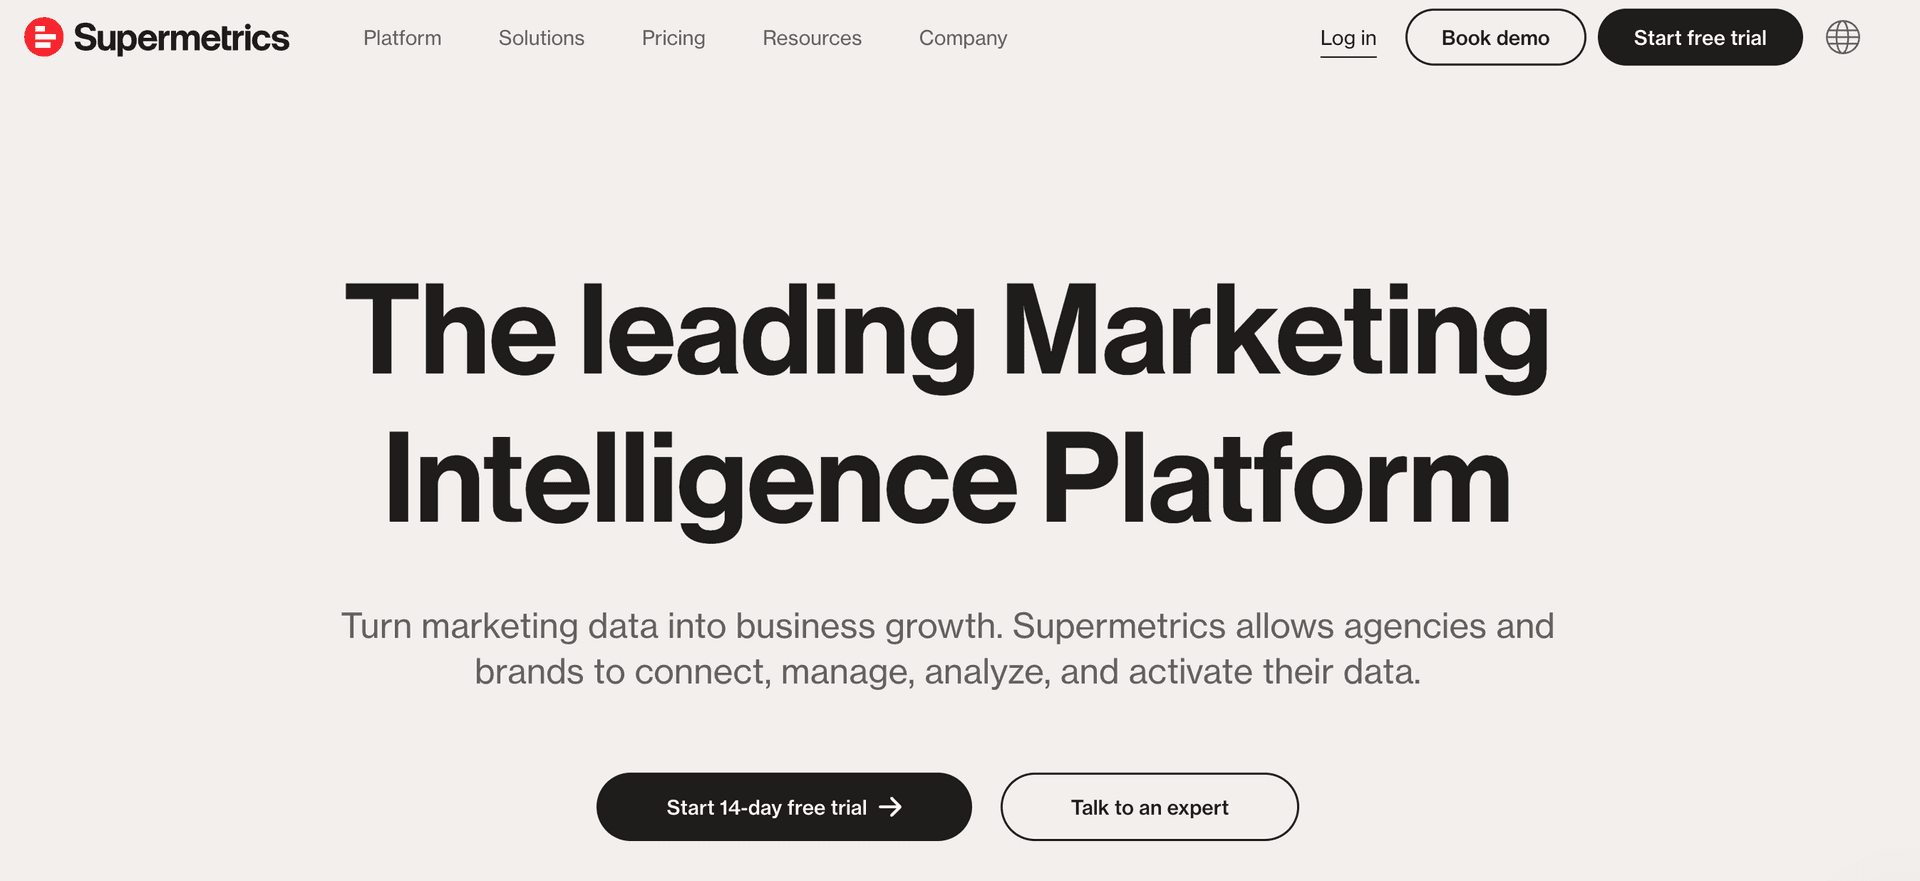1920x881 pixels.
Task: Click the Talk to an expert button
Action: 1149,807
